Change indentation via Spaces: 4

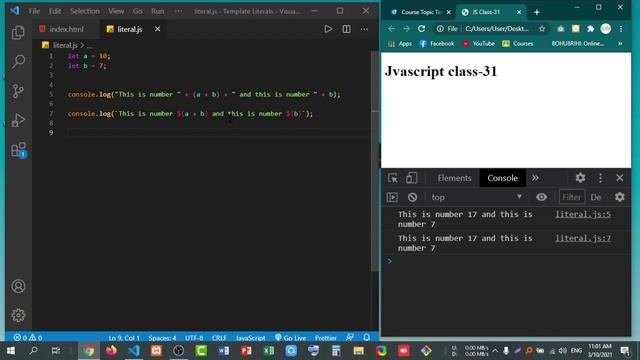tap(162, 338)
